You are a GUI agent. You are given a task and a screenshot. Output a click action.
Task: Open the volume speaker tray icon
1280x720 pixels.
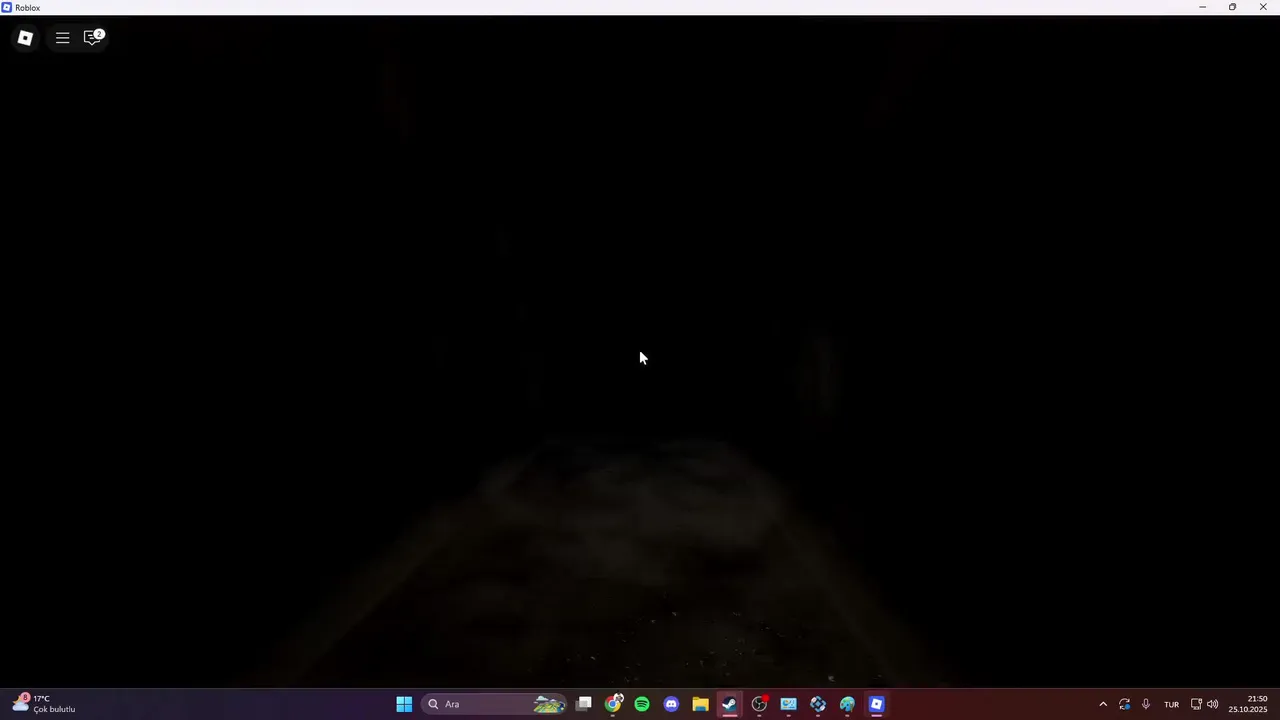click(x=1213, y=704)
